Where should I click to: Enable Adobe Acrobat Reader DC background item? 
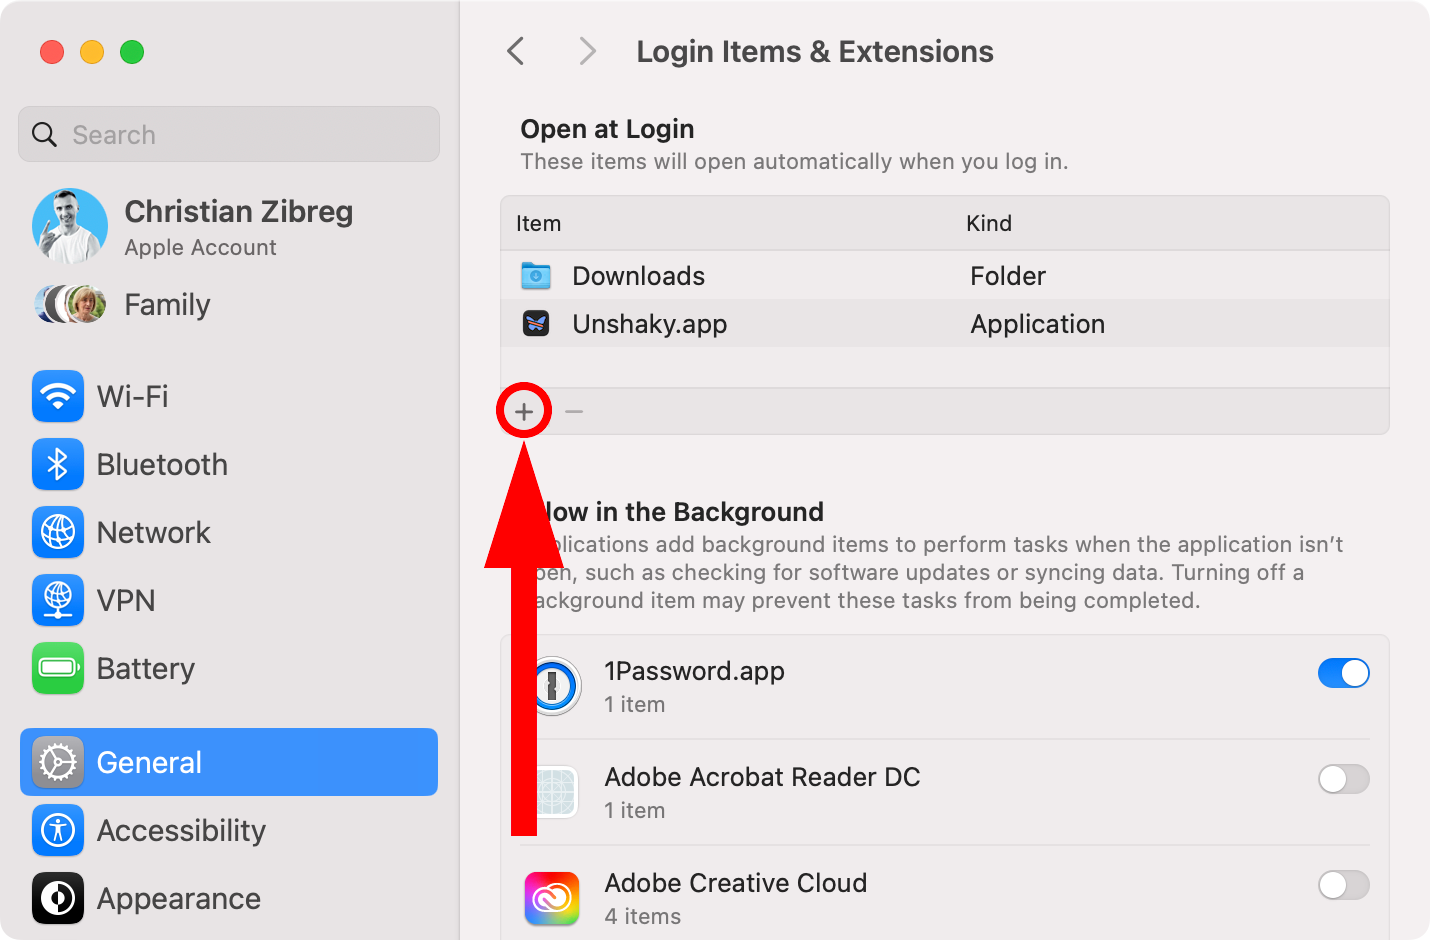[1343, 779]
